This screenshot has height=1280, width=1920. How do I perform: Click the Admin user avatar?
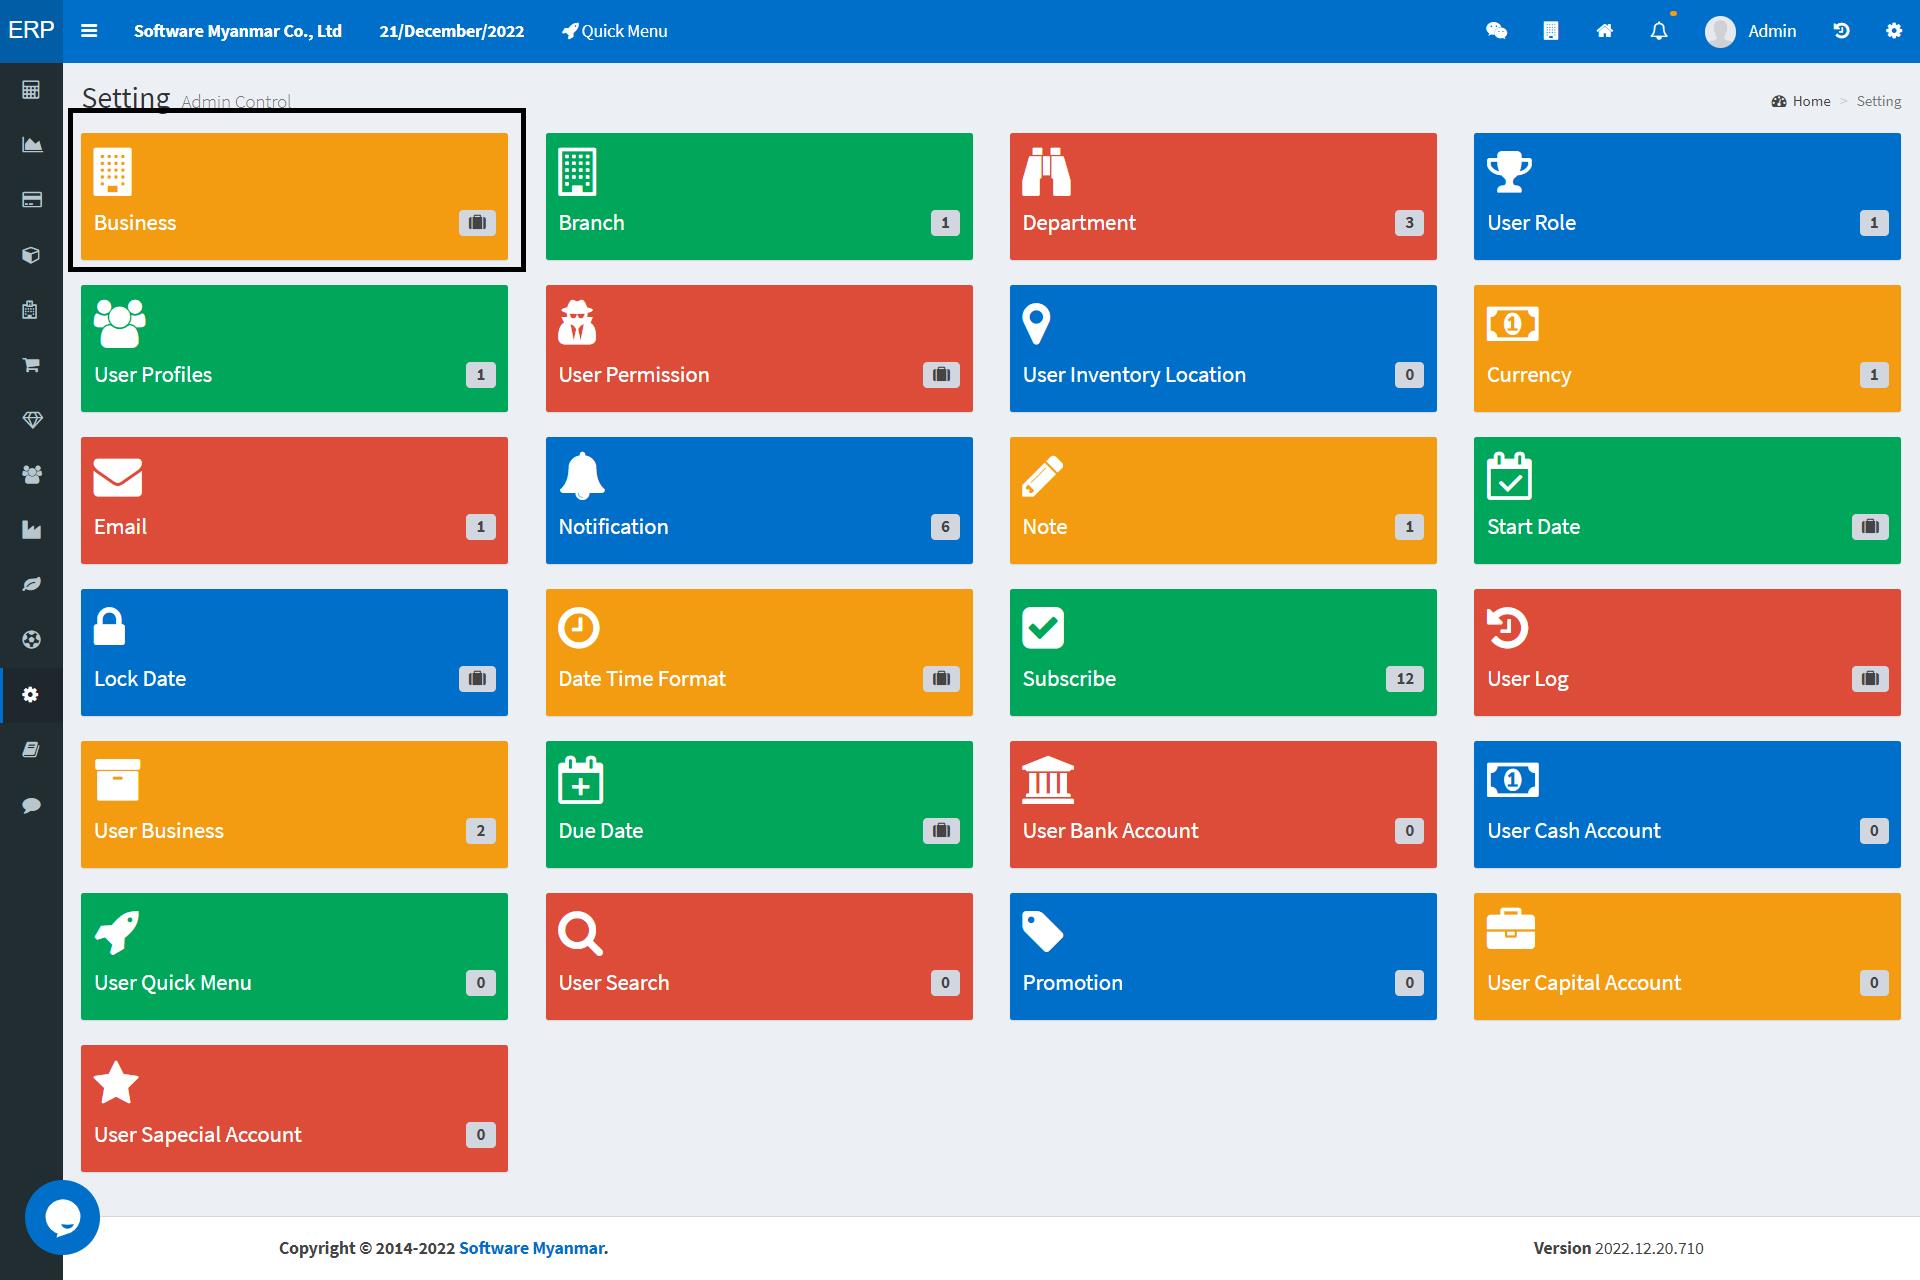tap(1720, 31)
